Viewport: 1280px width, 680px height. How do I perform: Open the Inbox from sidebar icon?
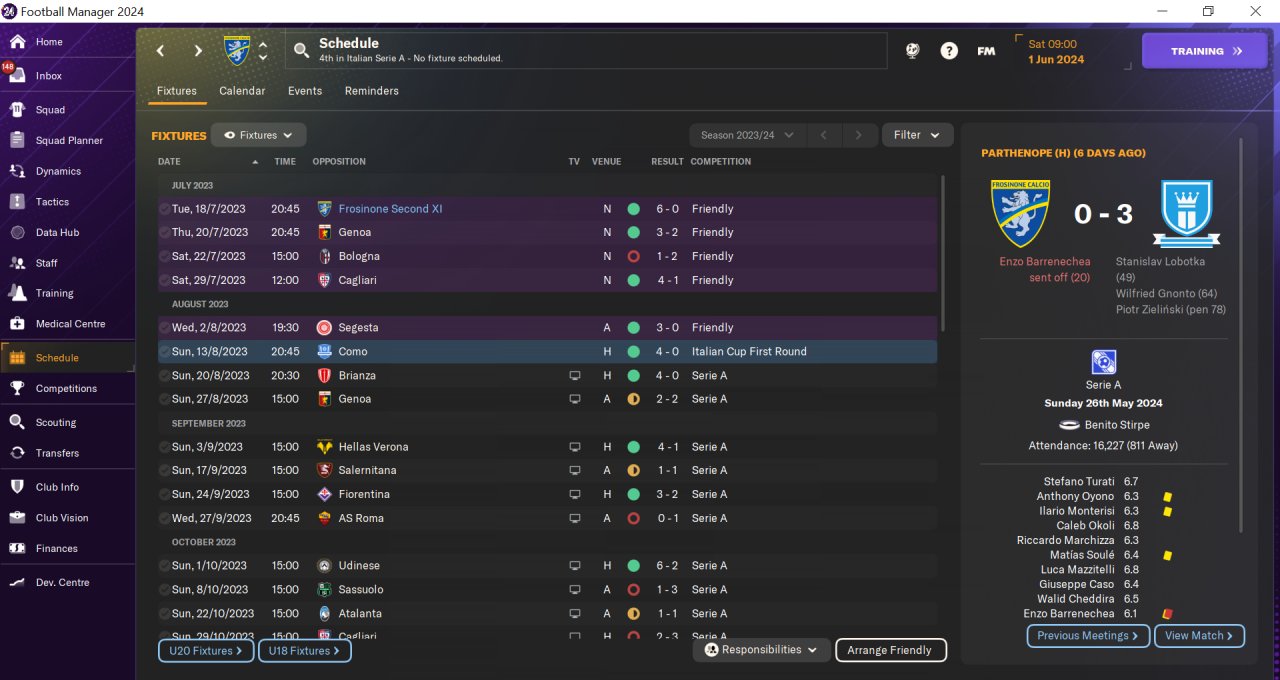[x=17, y=76]
